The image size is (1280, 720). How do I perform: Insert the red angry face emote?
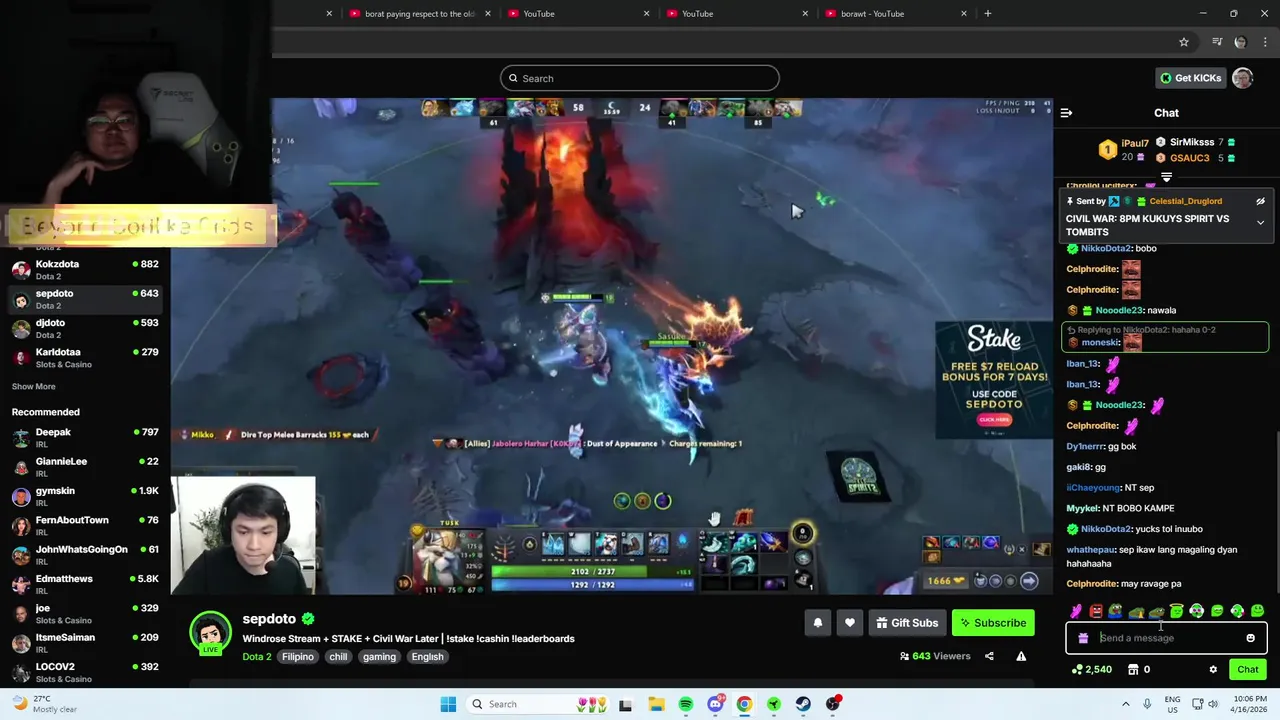pos(1096,611)
